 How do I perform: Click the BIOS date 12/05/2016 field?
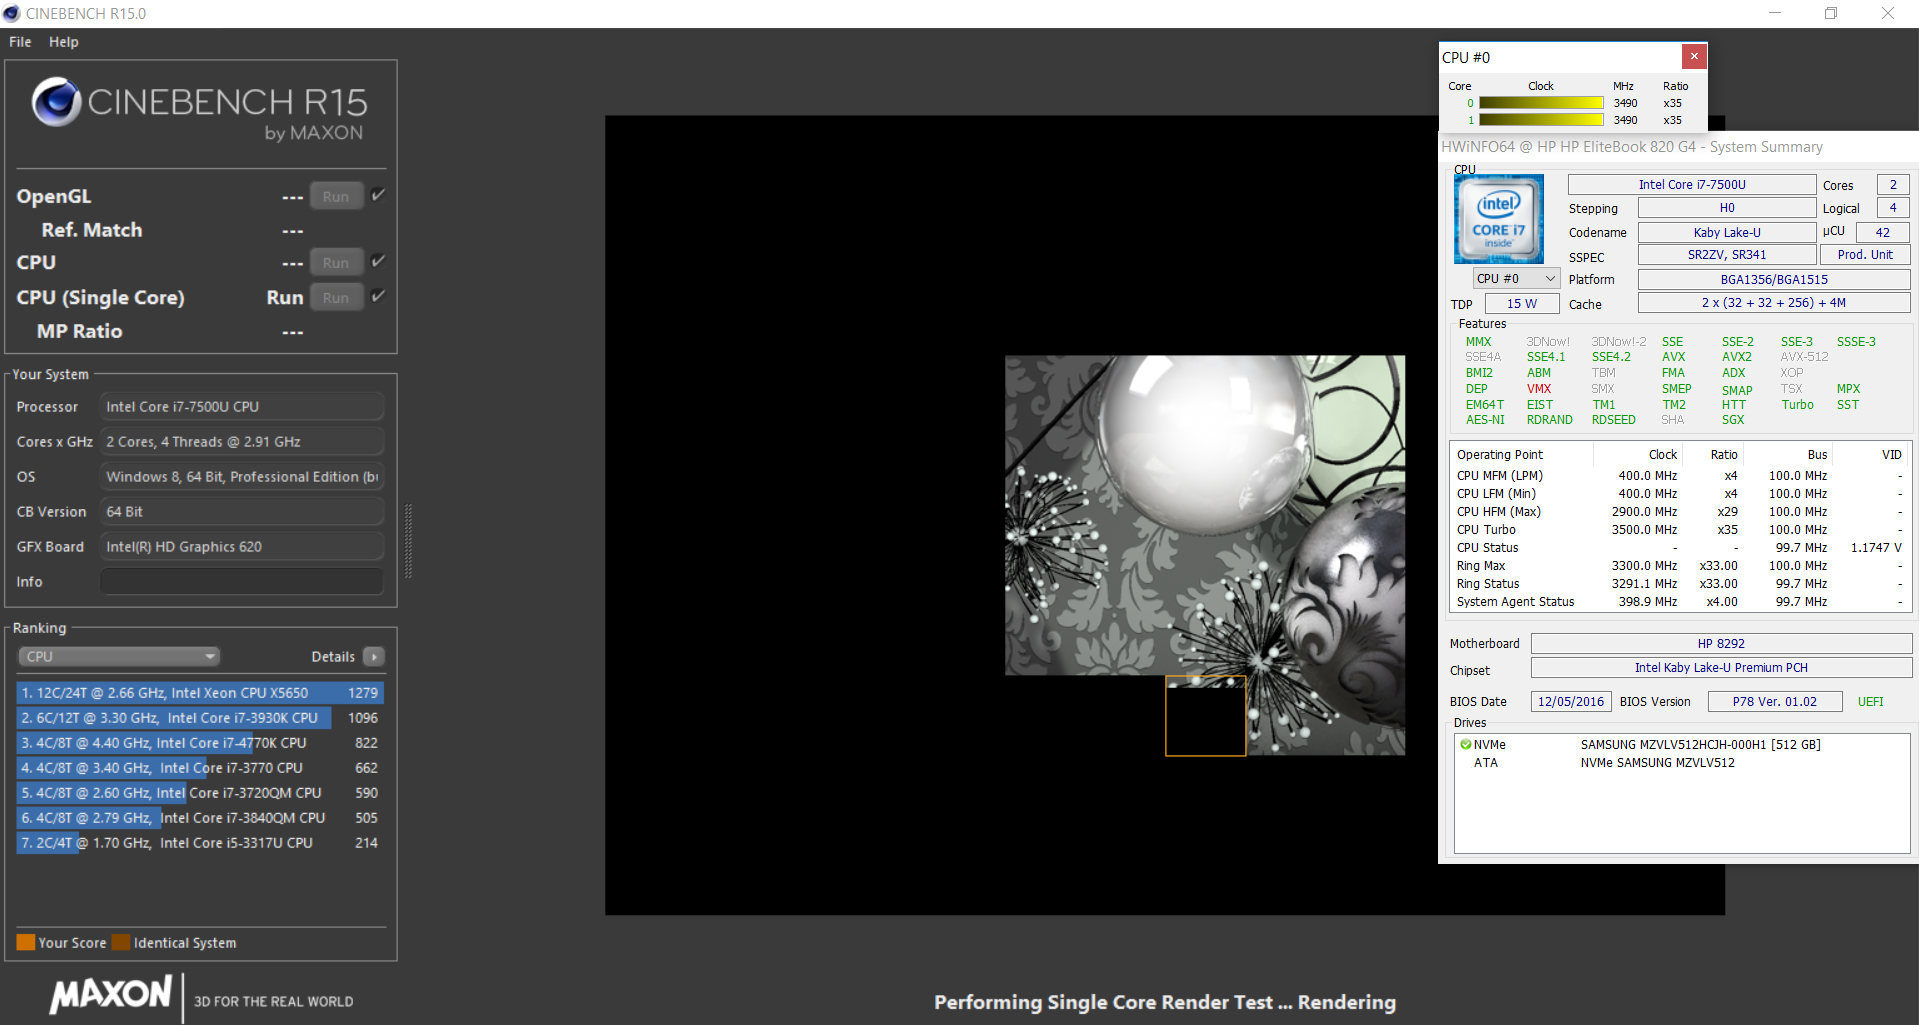point(1570,702)
